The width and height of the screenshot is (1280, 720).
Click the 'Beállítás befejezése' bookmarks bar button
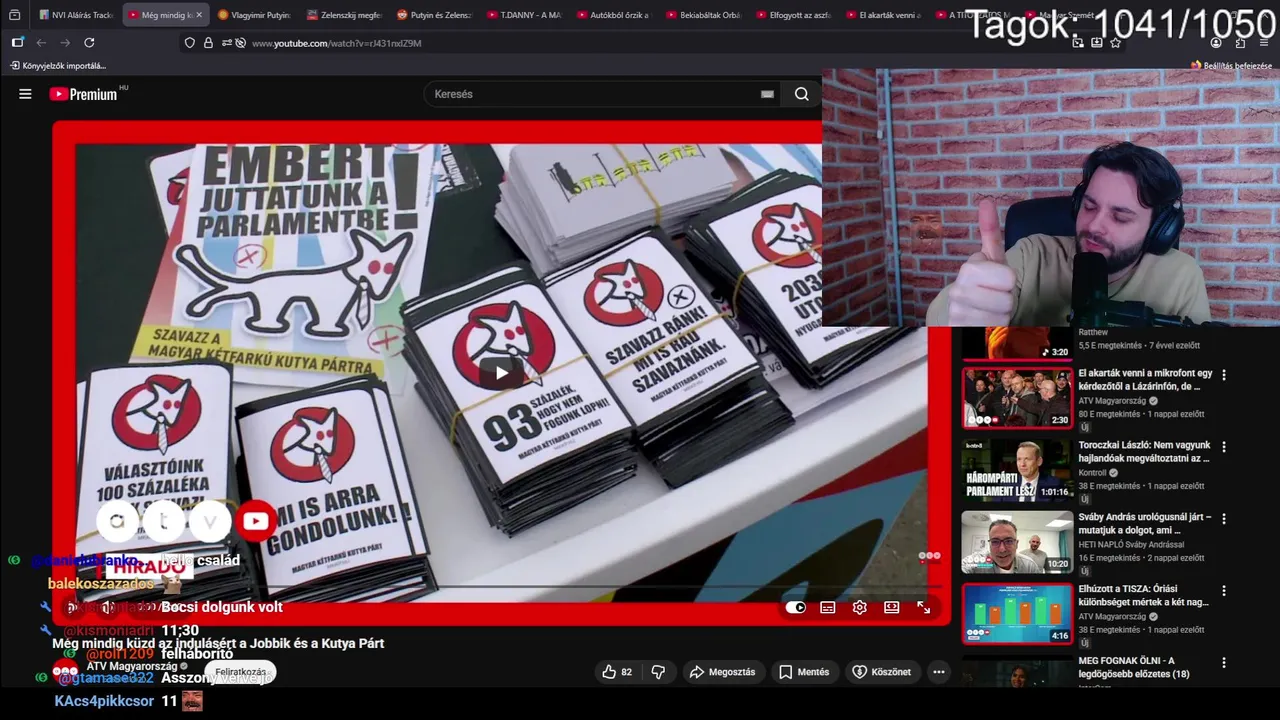1231,65
